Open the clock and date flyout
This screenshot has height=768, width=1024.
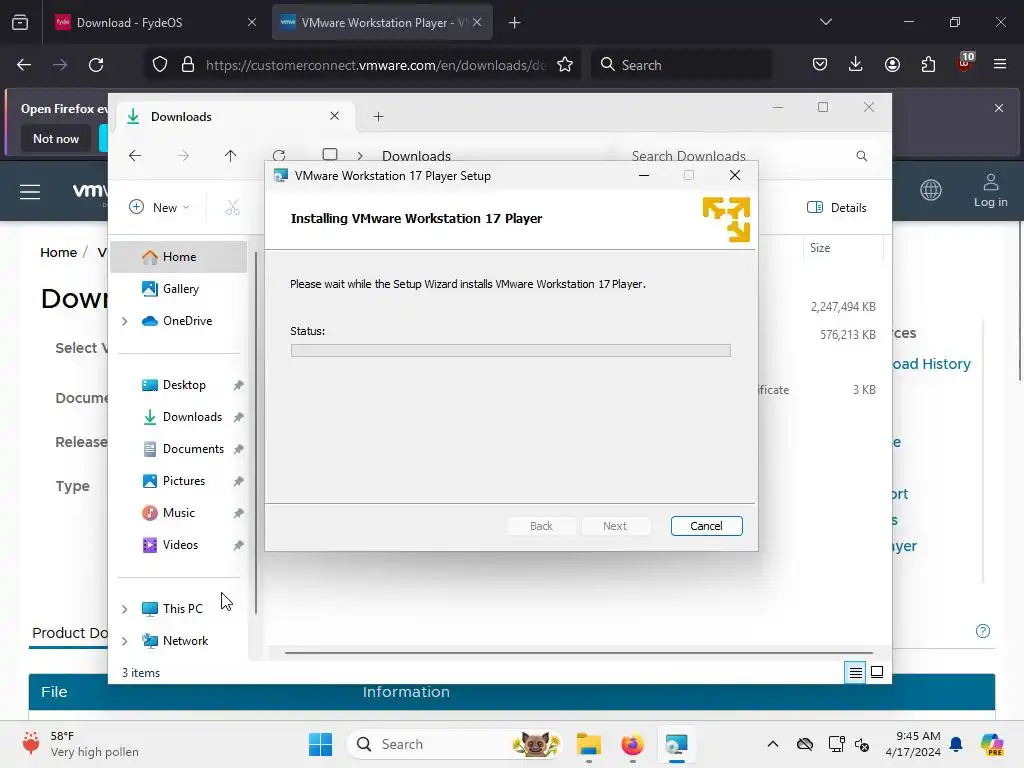912,744
